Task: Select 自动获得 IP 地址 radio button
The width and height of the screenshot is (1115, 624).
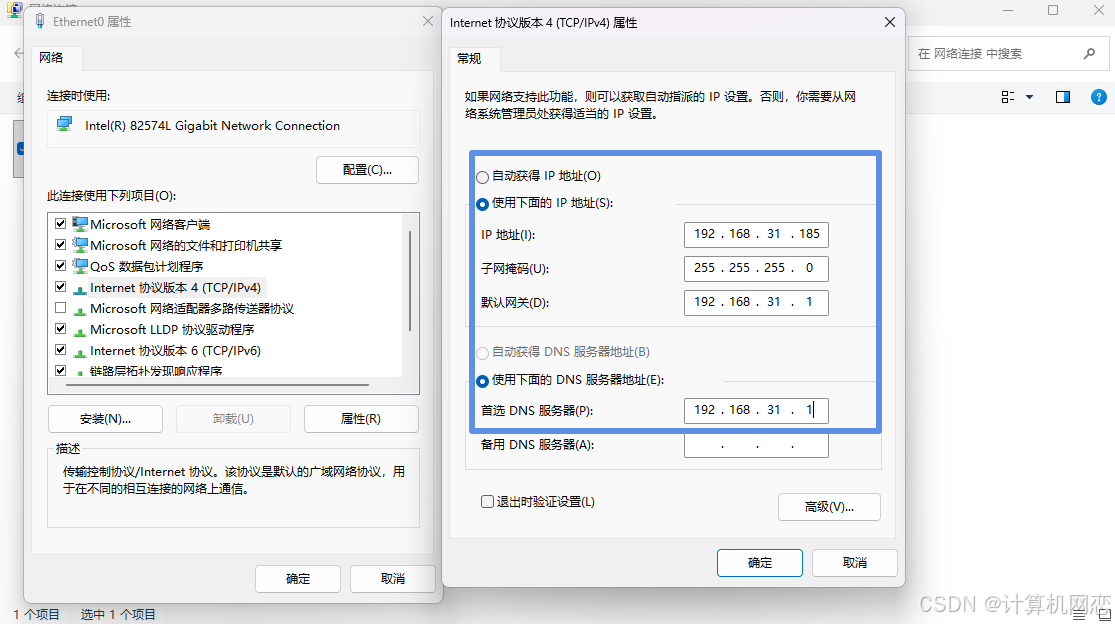Action: tap(483, 176)
